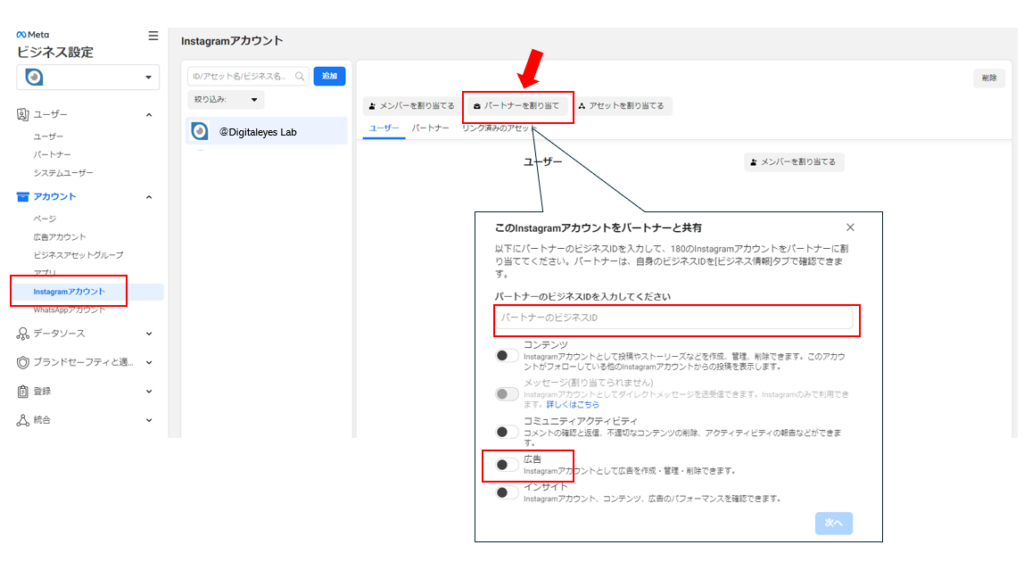Switch to リンク済みのアセット tab
The height and width of the screenshot is (578, 1024).
498,129
